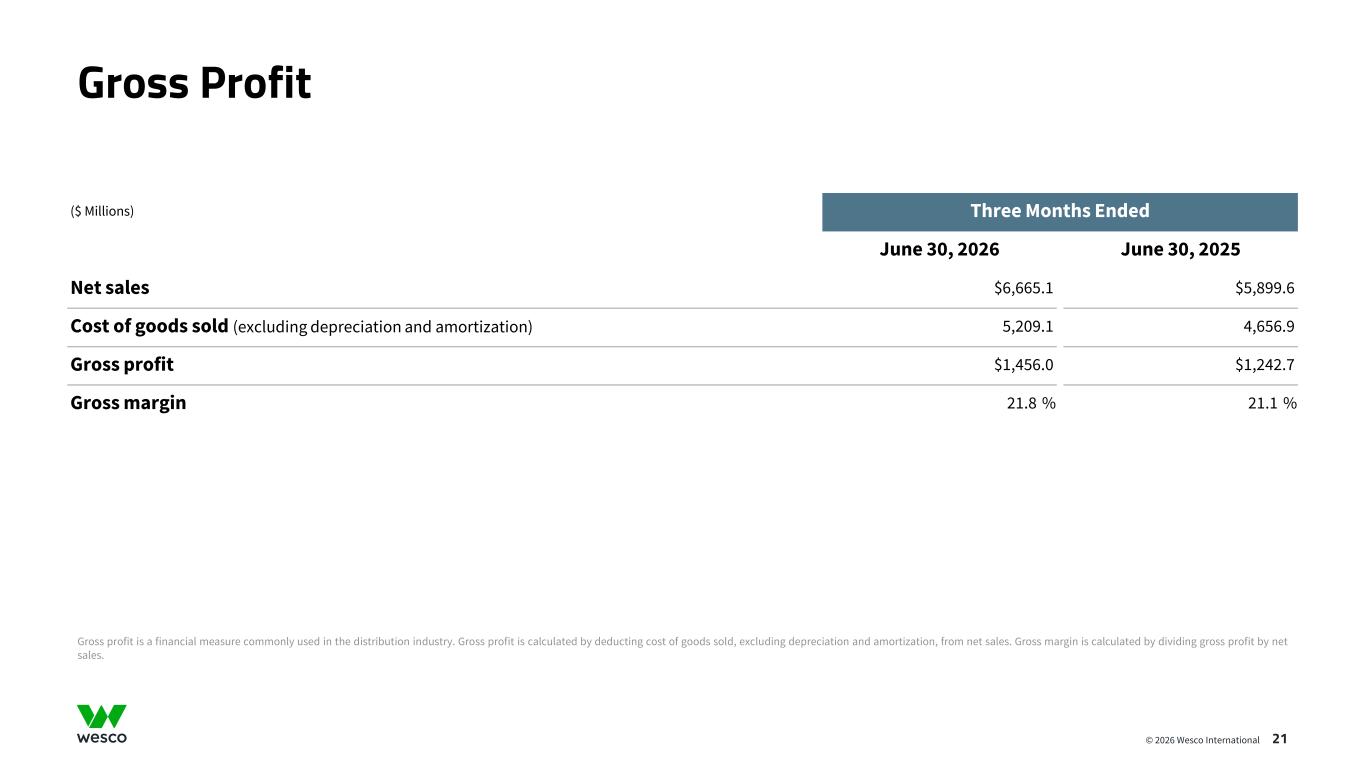The height and width of the screenshot is (768, 1365).
Task: Select the Net sales row label
Action: [x=110, y=288]
